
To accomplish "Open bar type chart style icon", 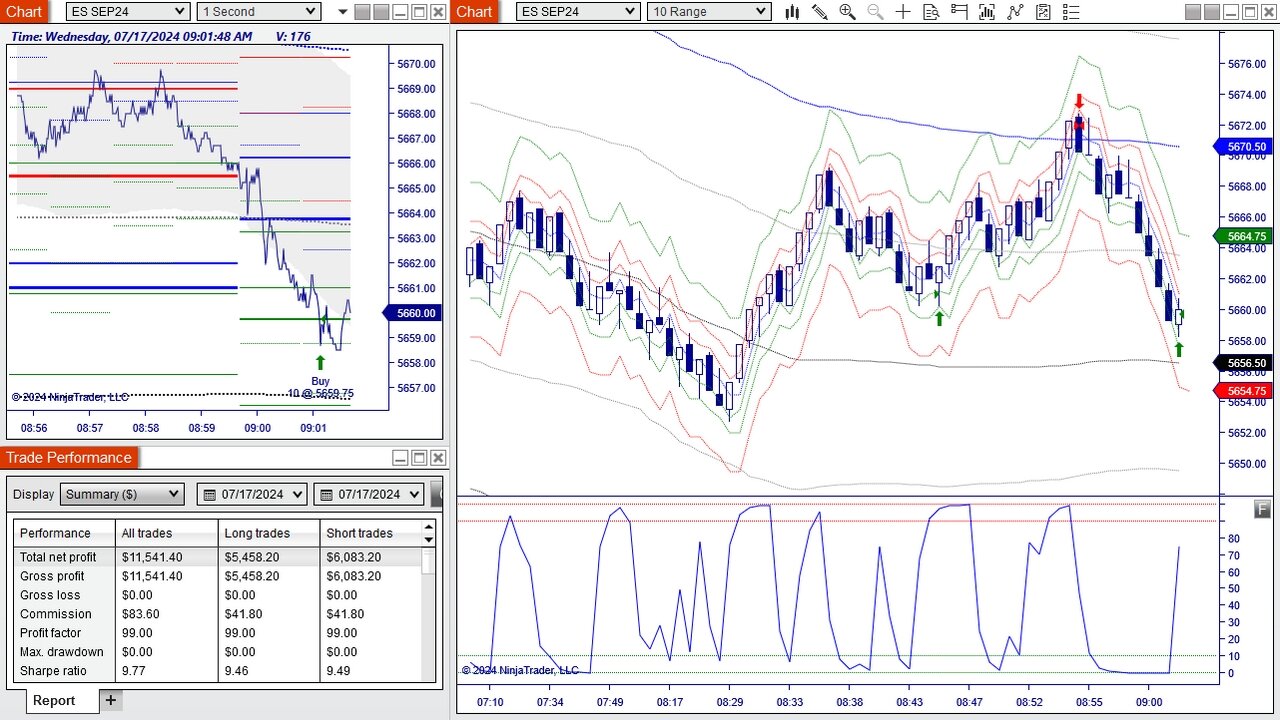I will pyautogui.click(x=792, y=12).
